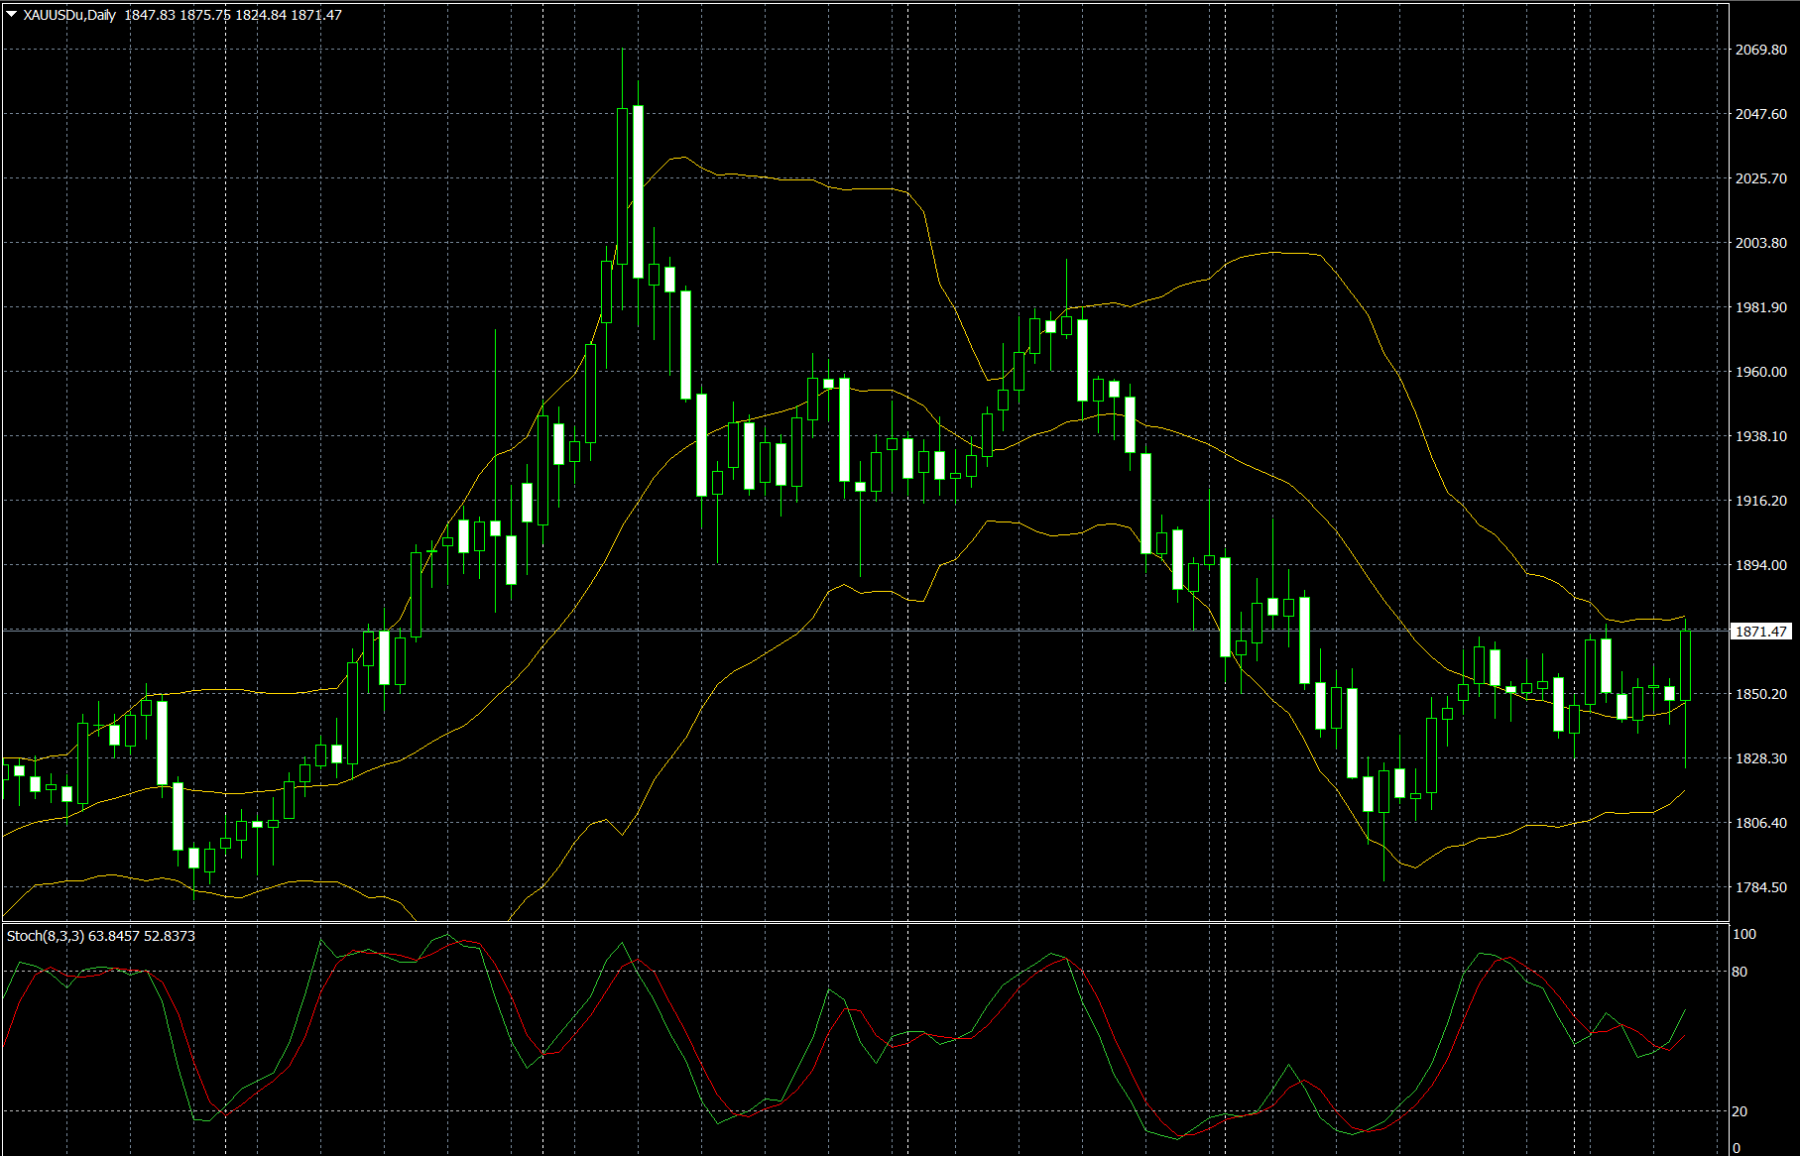Click the 1938.10 price axis label
Viewport: 1800px width, 1156px height.
(1761, 437)
